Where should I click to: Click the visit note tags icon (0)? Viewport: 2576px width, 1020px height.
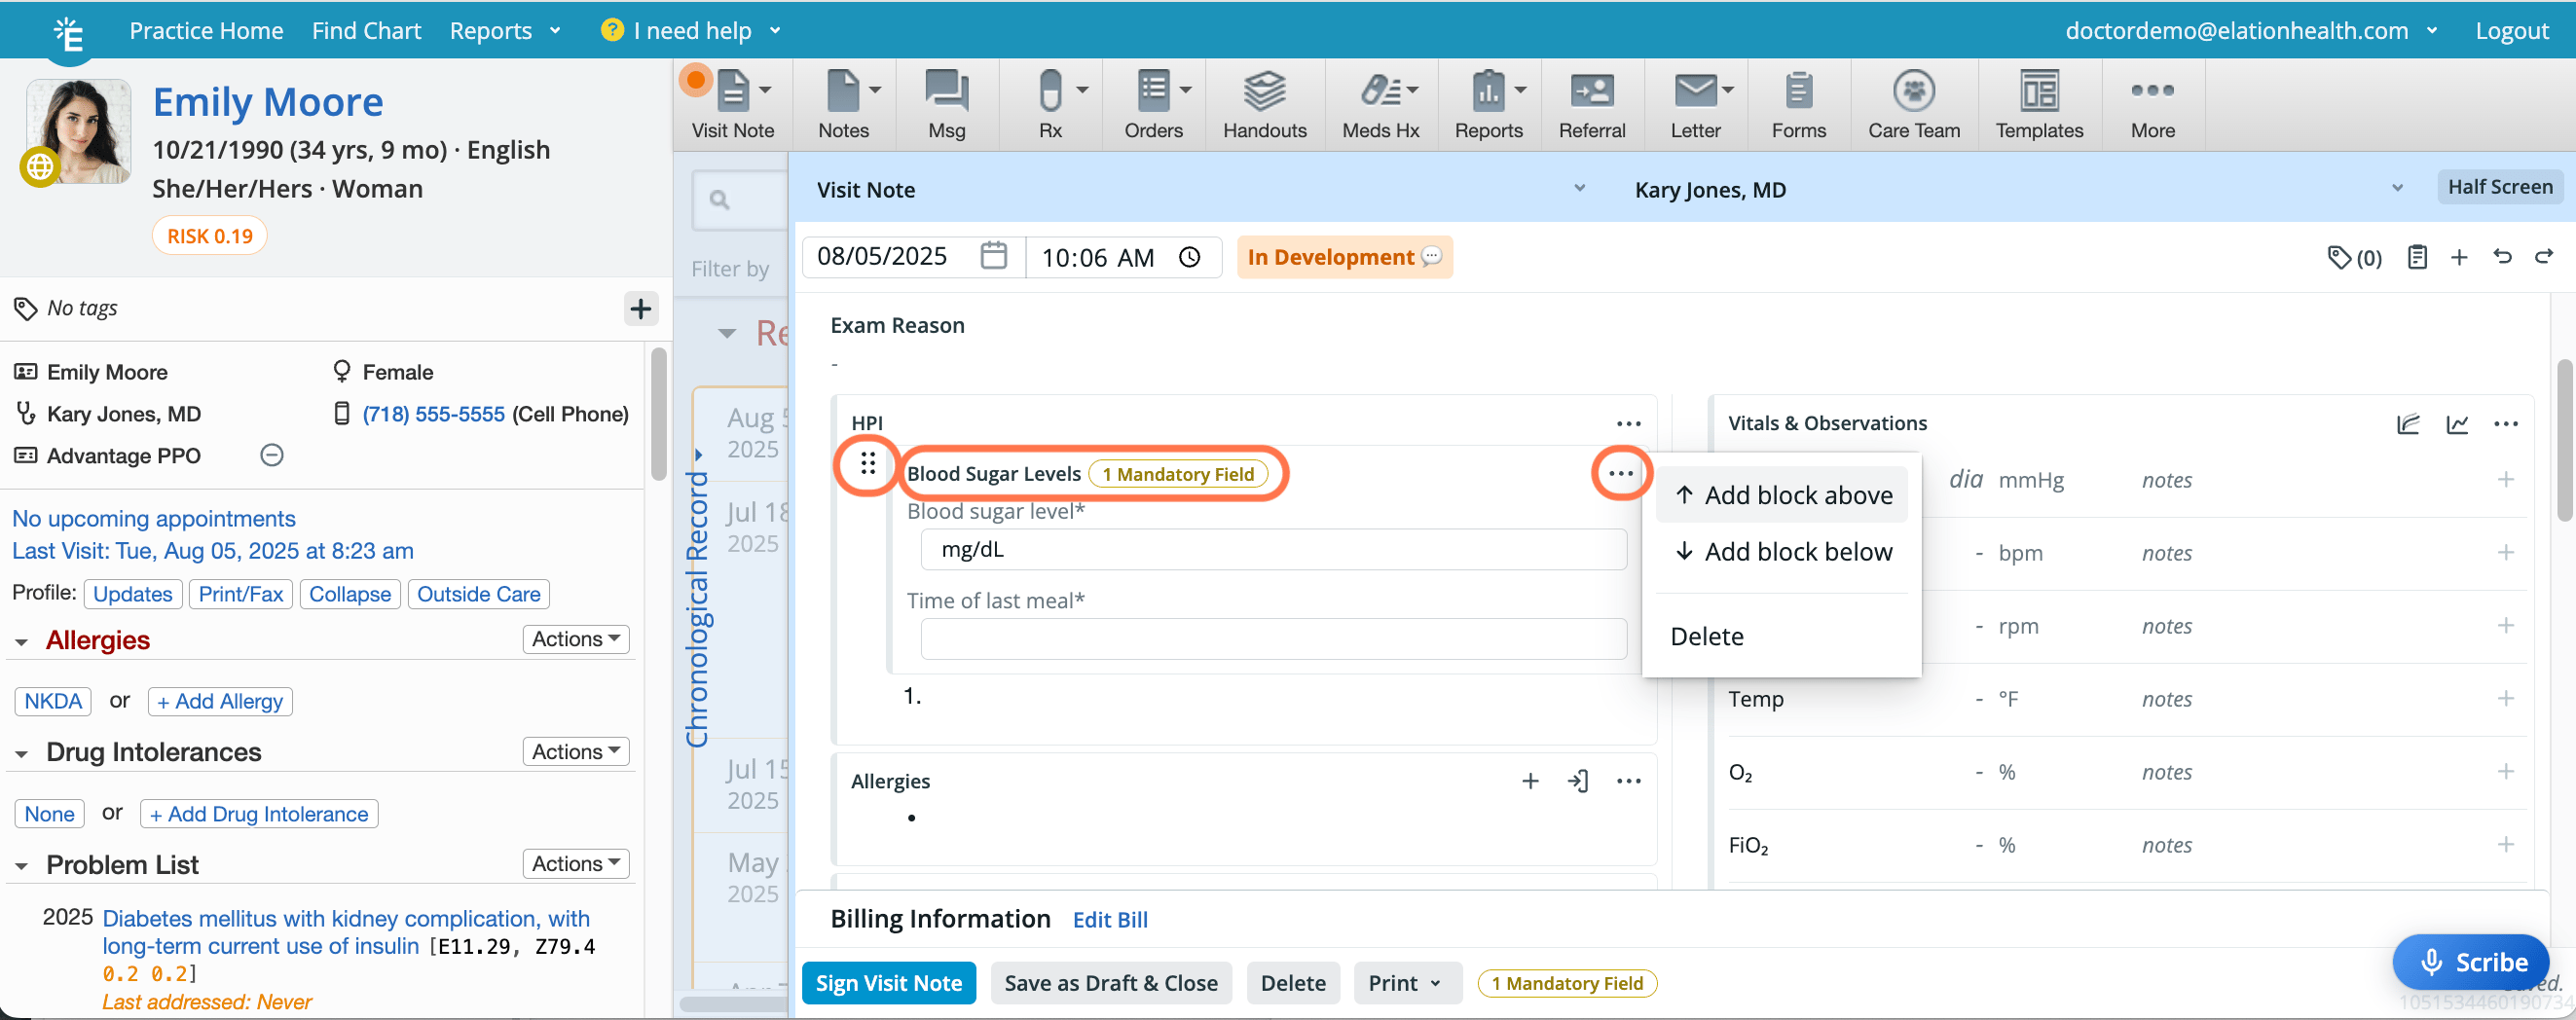click(2353, 257)
